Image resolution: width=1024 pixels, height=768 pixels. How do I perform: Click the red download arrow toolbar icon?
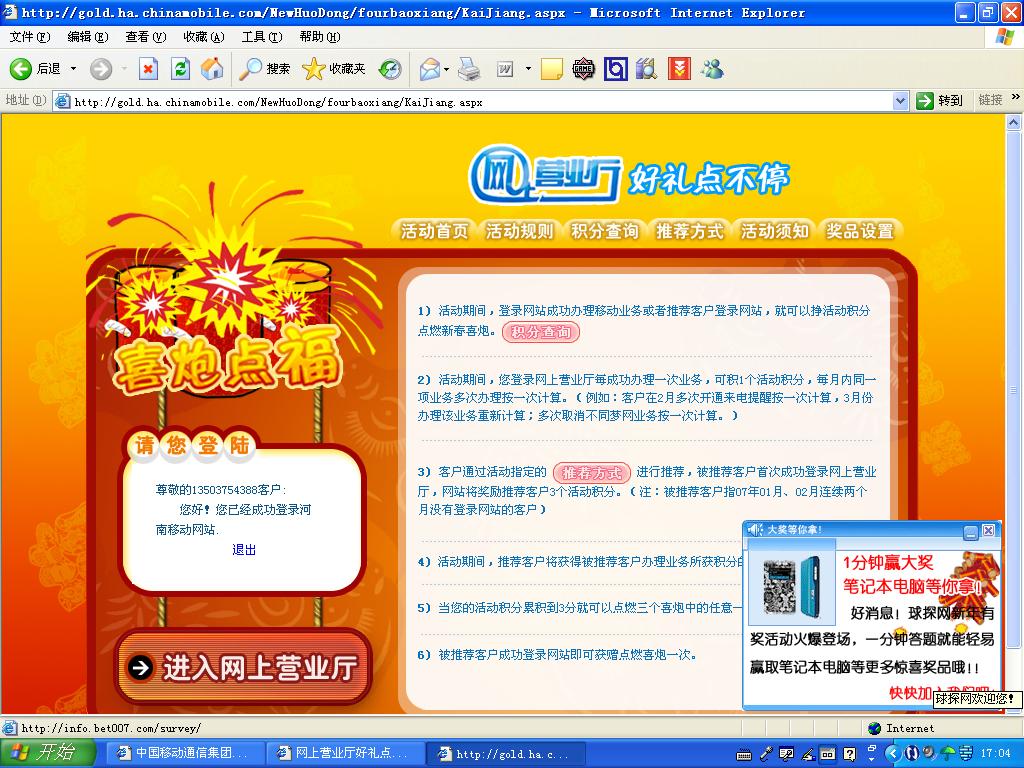[x=679, y=69]
